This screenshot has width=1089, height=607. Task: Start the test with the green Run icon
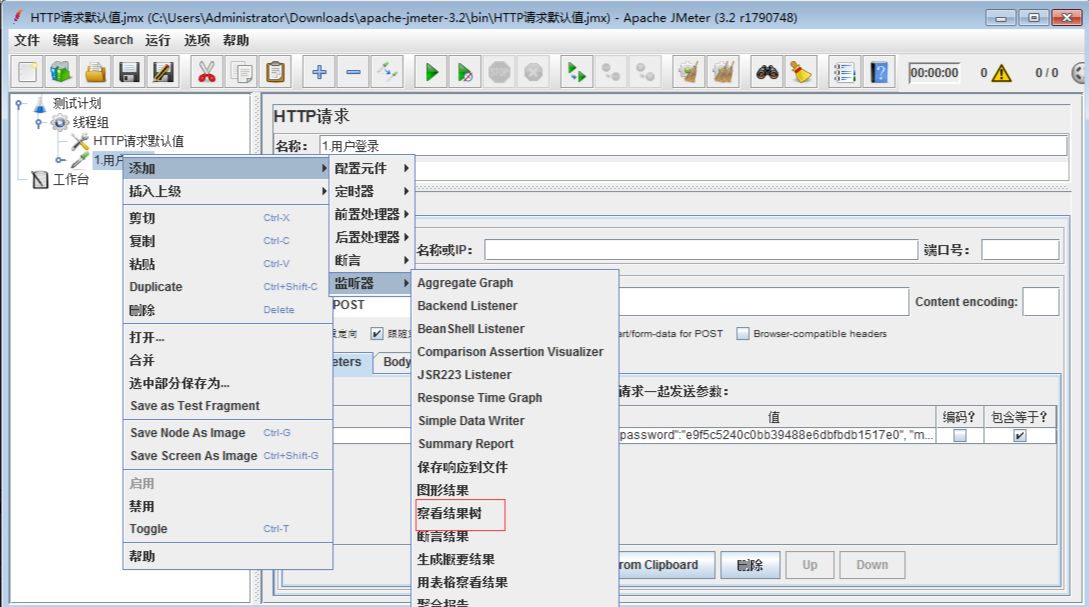(x=430, y=71)
